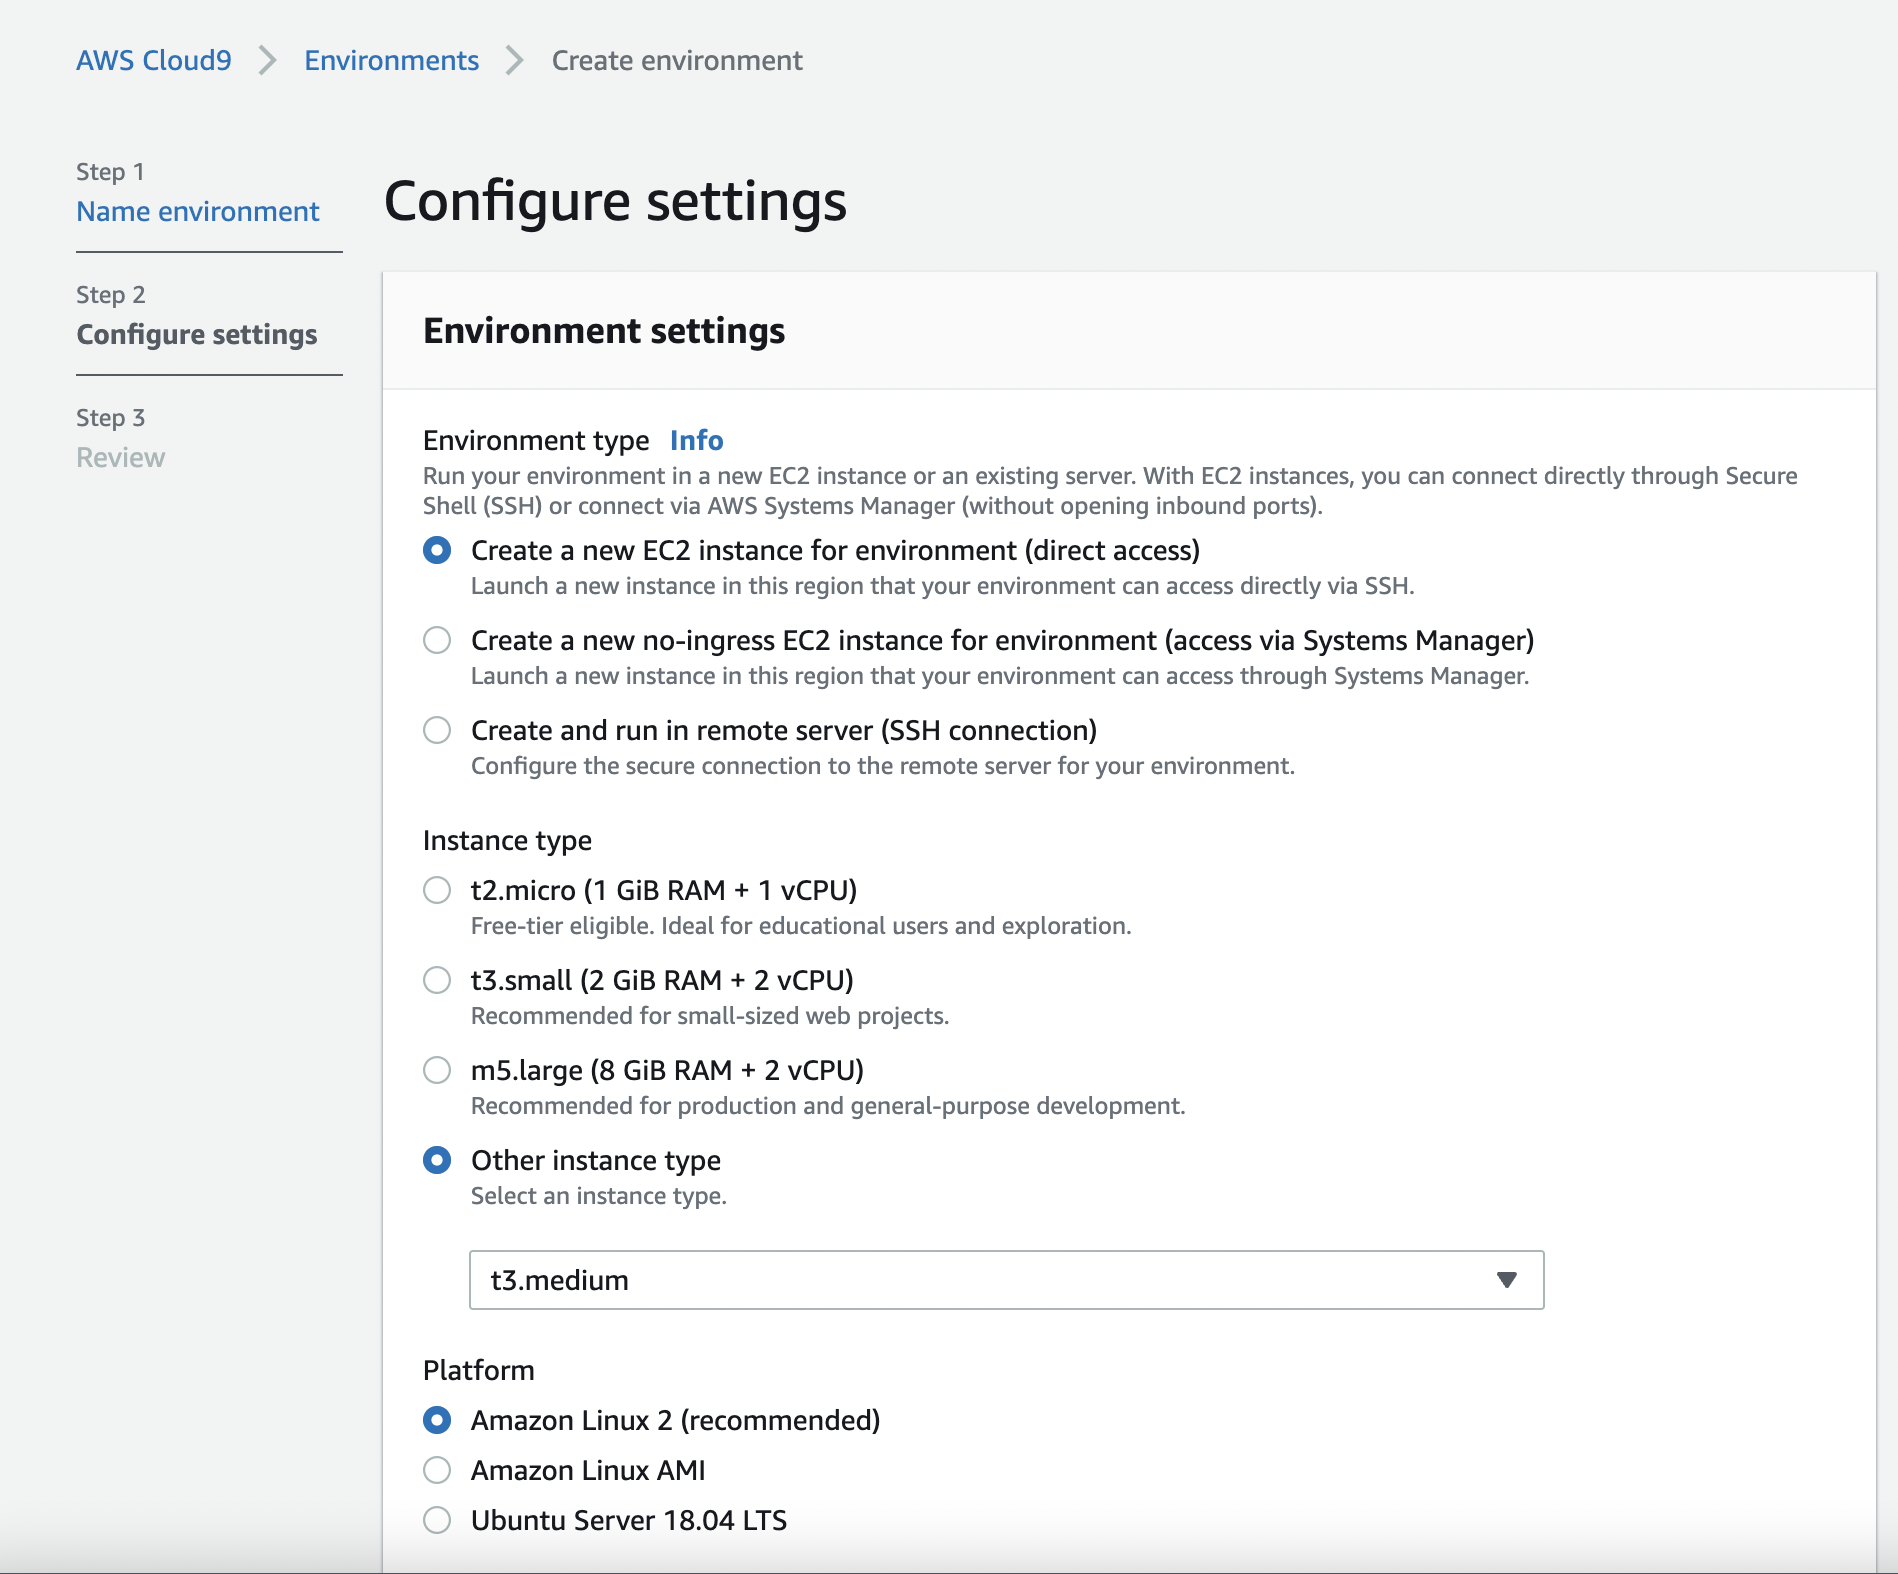The width and height of the screenshot is (1898, 1574).
Task: Select m5.large instance type radio button
Action: pos(437,1070)
